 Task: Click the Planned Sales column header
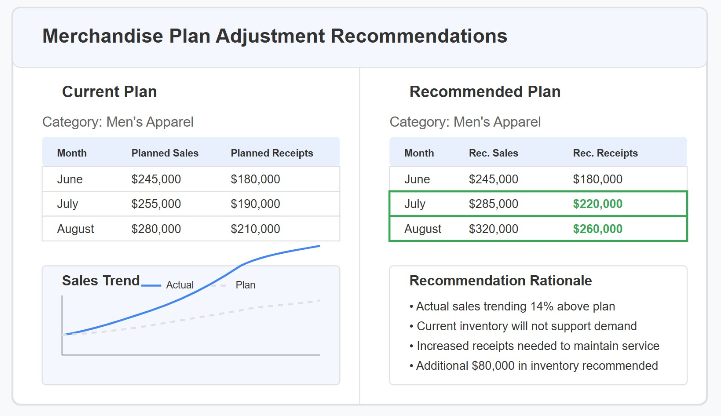[x=165, y=153]
